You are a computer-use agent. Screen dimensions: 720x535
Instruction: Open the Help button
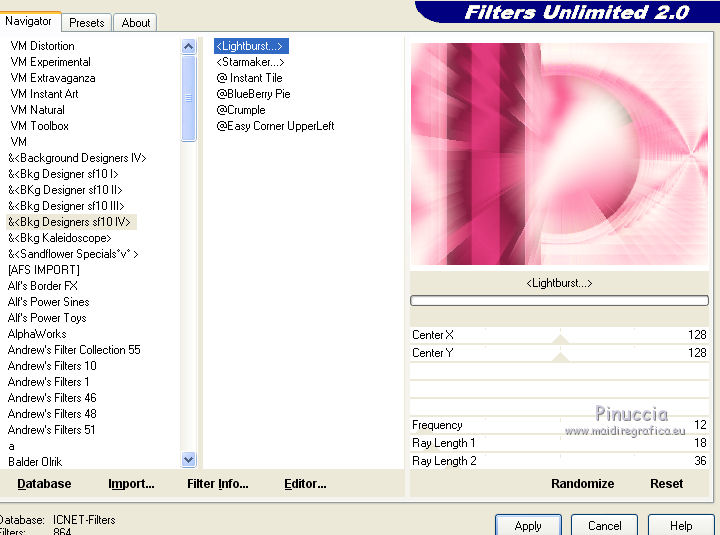tap(681, 525)
